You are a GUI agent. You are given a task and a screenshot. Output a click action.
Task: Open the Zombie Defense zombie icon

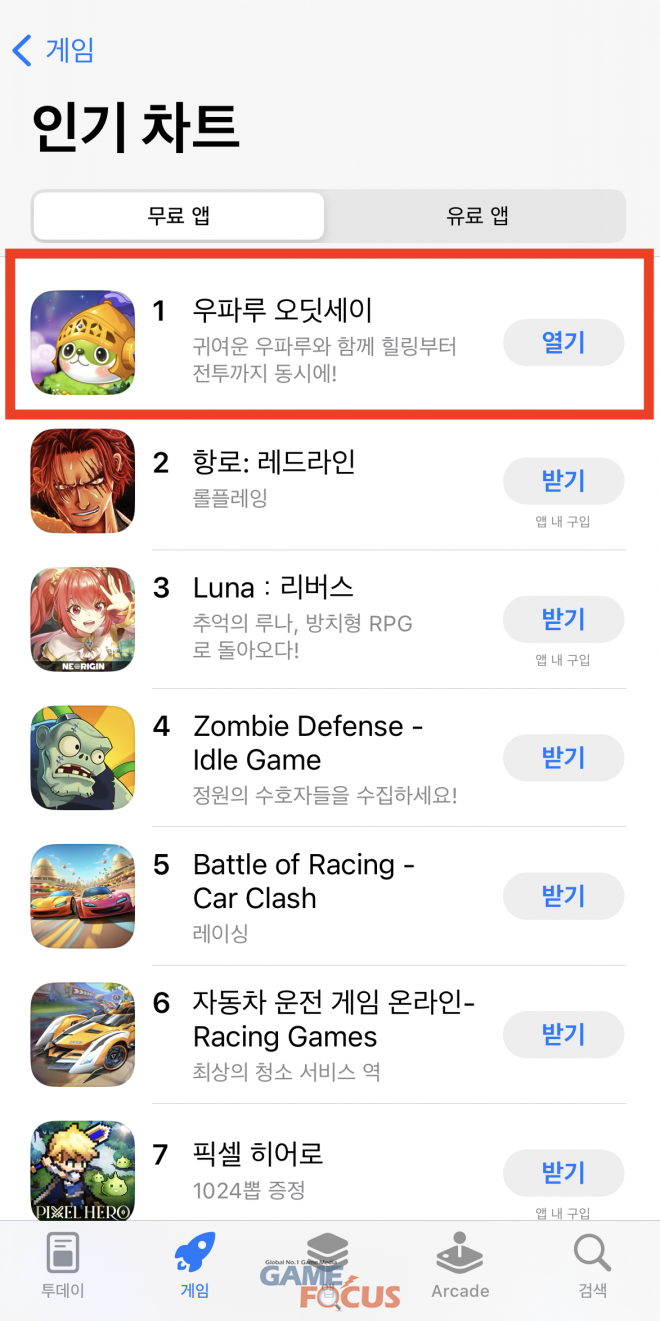point(83,758)
